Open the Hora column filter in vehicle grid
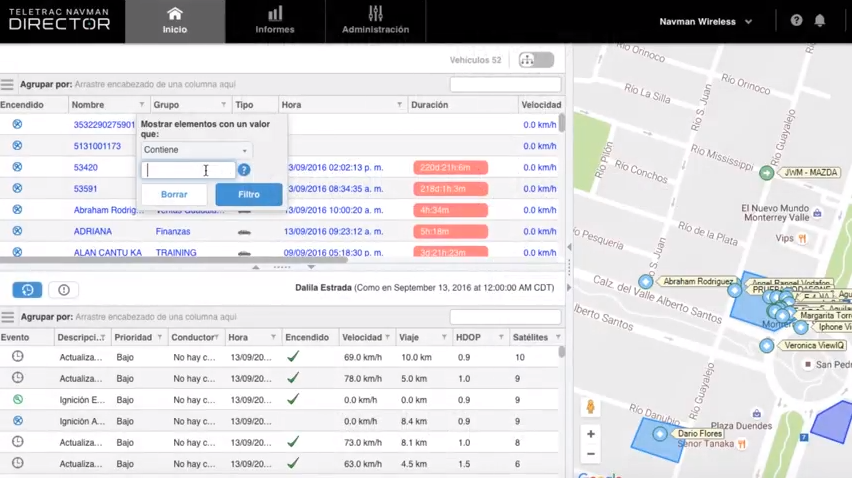852x479 pixels. [x=399, y=105]
